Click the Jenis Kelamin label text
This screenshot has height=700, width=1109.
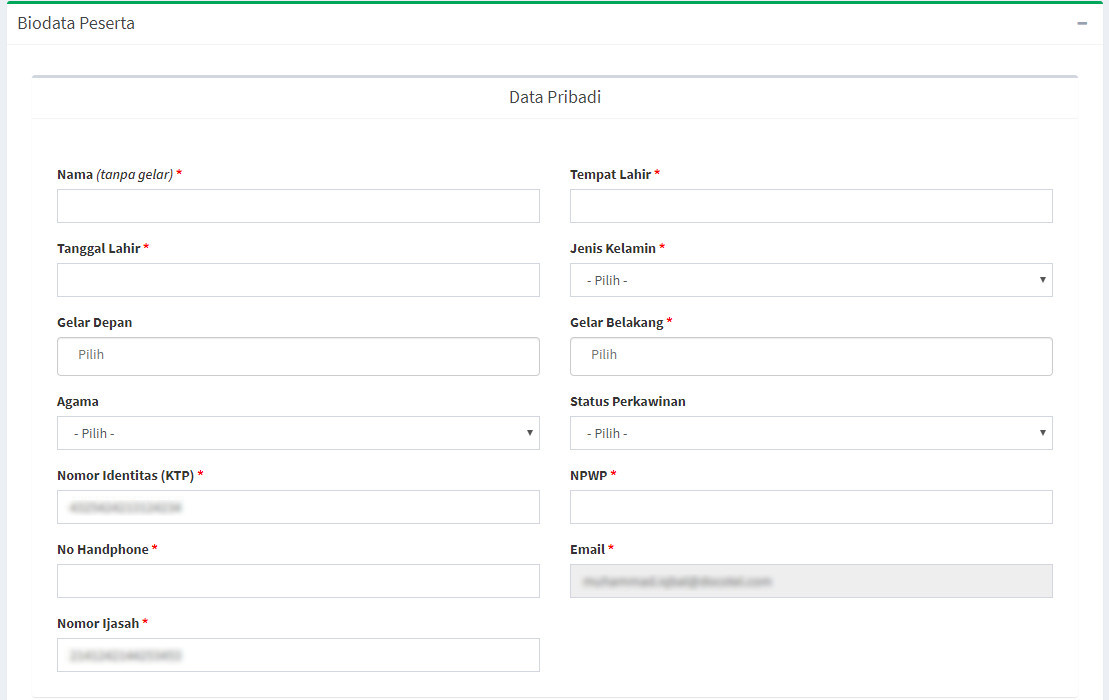coord(612,248)
